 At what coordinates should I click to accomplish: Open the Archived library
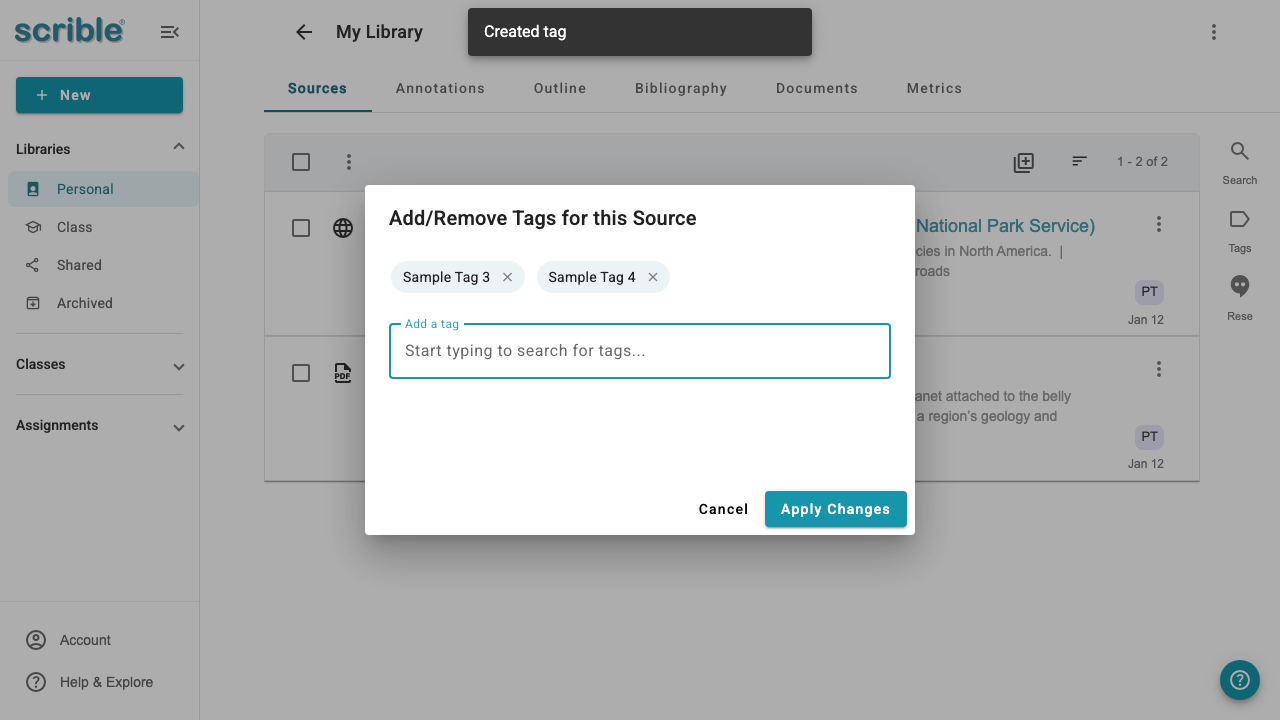point(103,303)
